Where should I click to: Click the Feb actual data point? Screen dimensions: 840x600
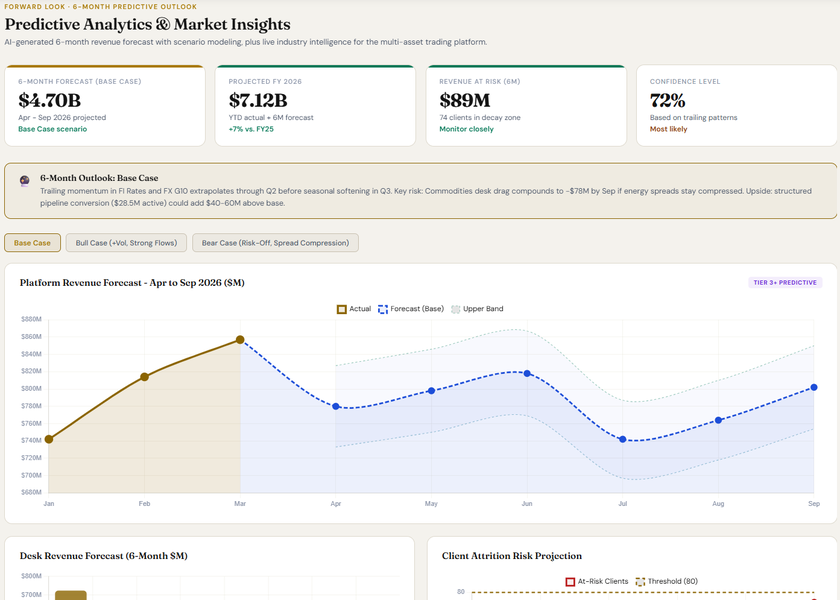(144, 377)
